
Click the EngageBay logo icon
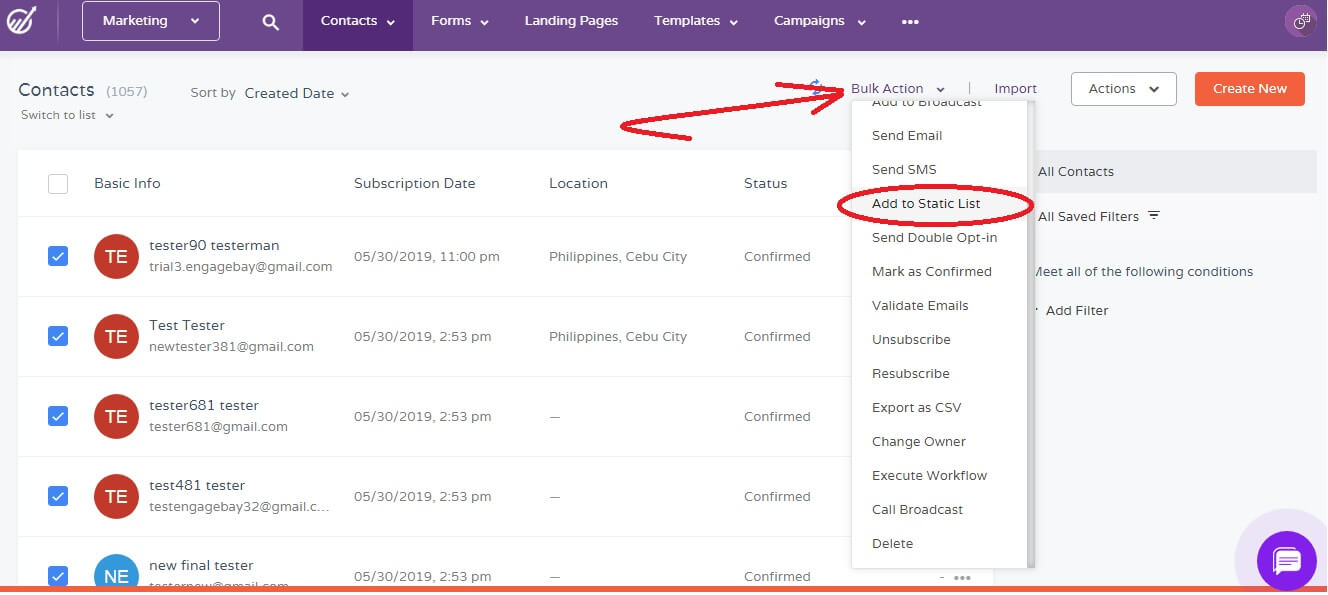[x=22, y=21]
